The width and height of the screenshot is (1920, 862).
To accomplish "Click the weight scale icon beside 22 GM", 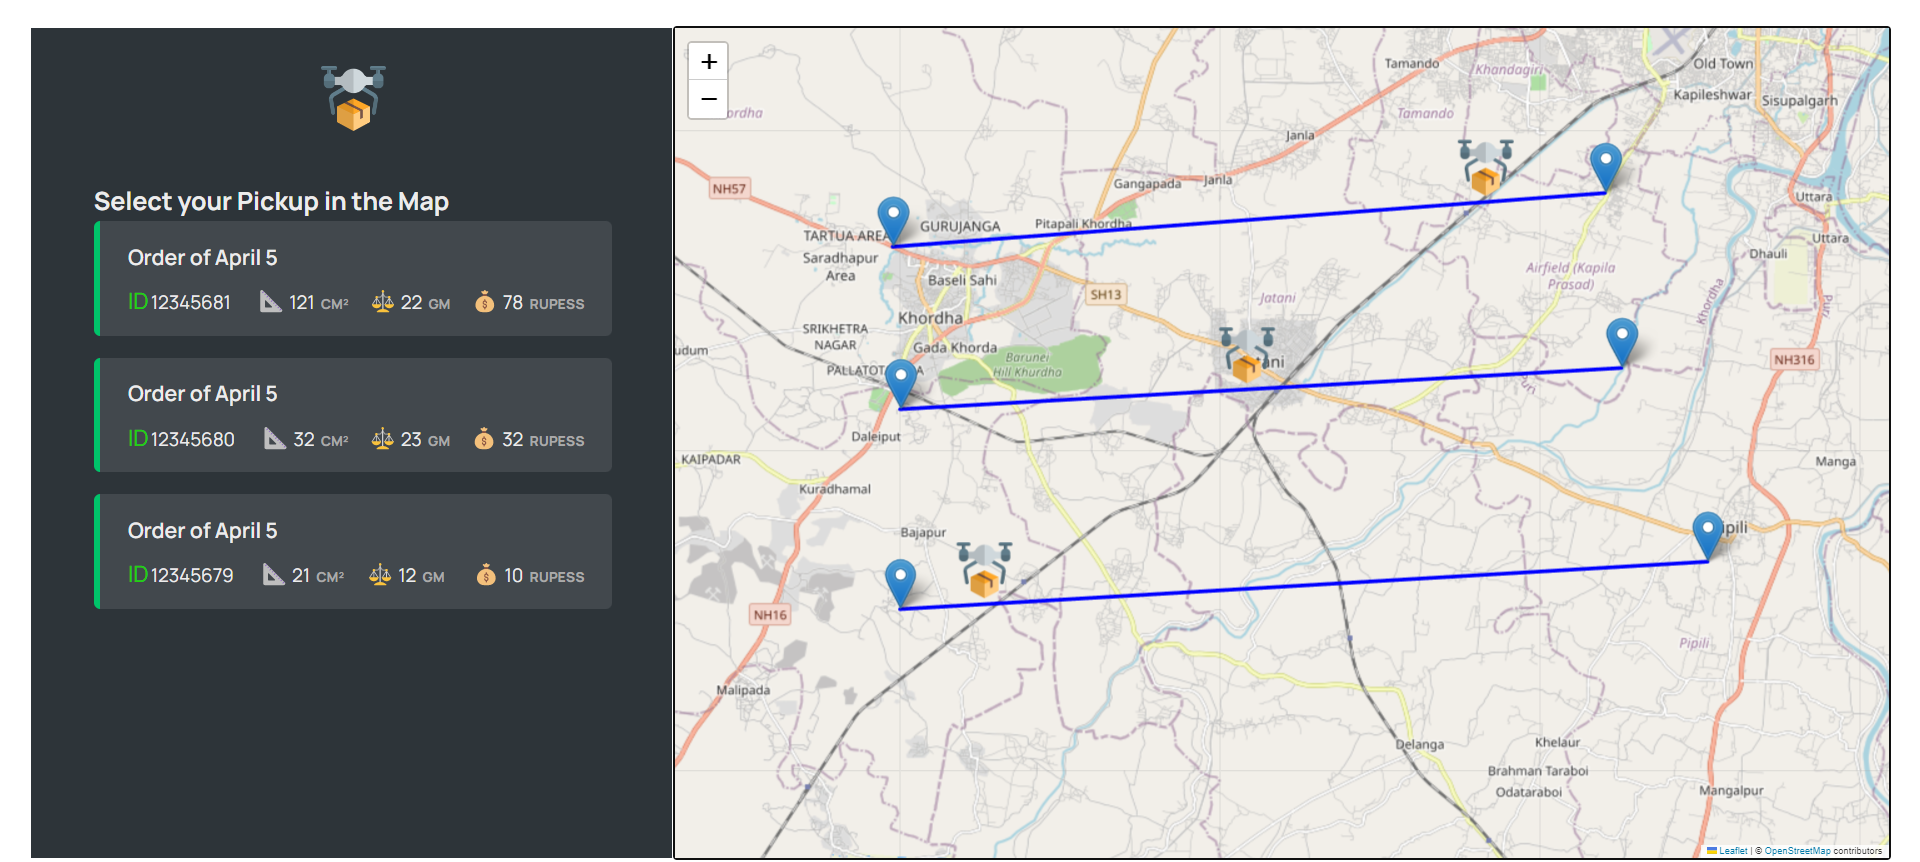I will (382, 301).
